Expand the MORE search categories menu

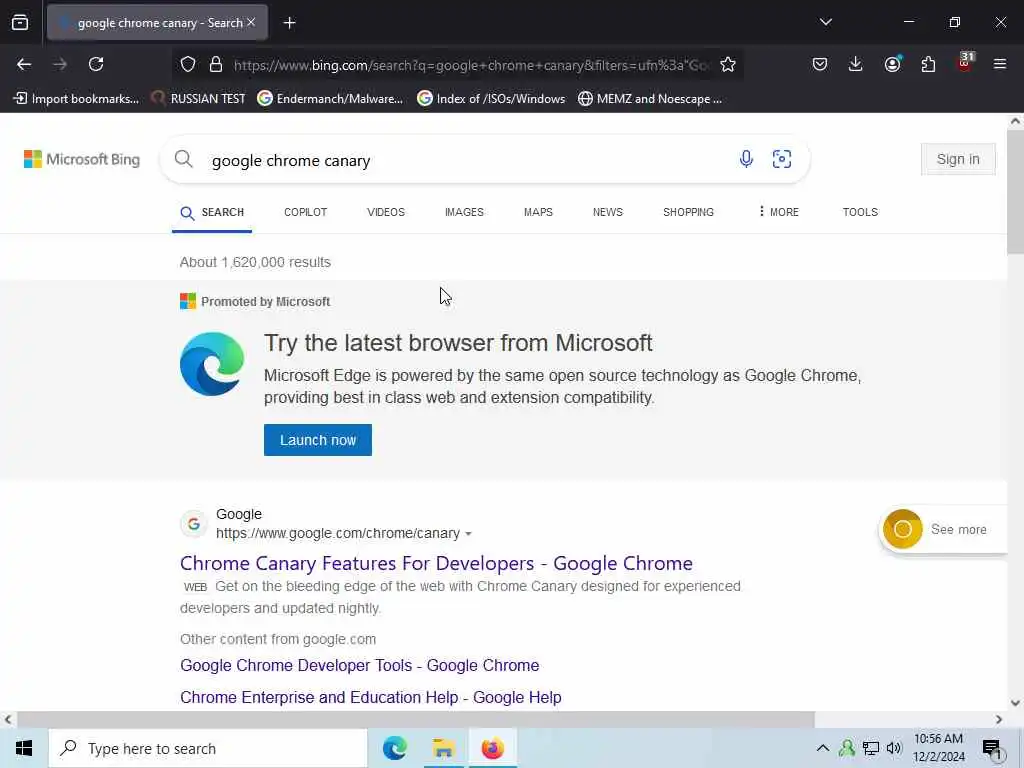(778, 212)
